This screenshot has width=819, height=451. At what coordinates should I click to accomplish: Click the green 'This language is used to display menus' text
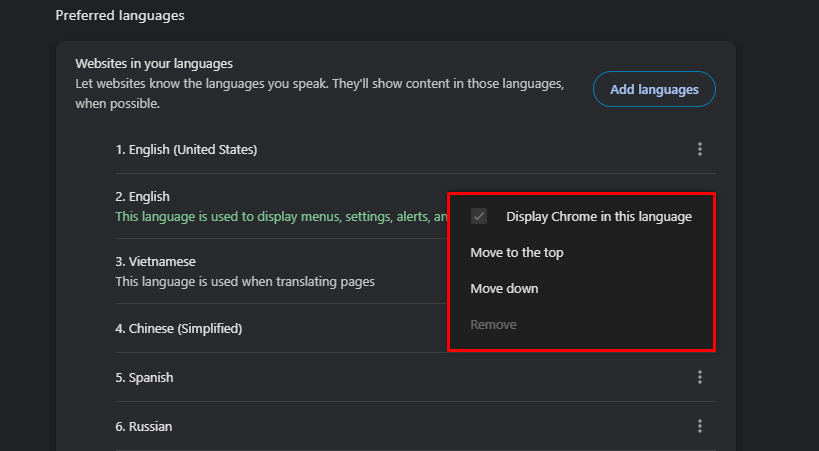(282, 216)
